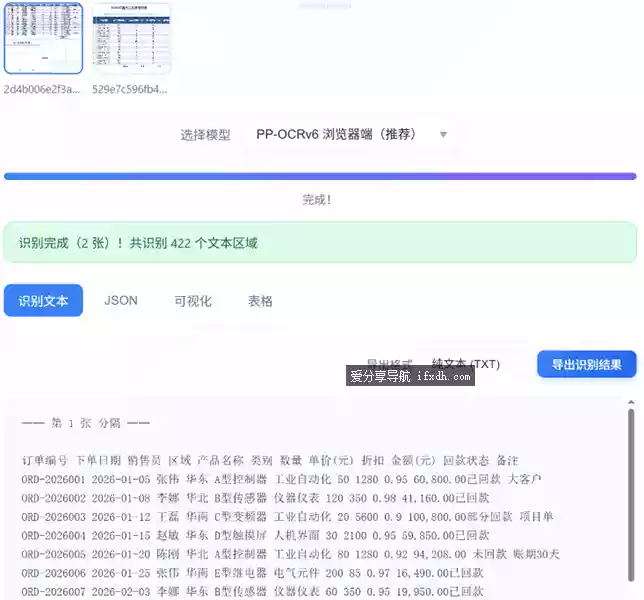Viewport: 644px width, 600px height.
Task: Click the result row ORD-2026003
Action: [x=288, y=517]
